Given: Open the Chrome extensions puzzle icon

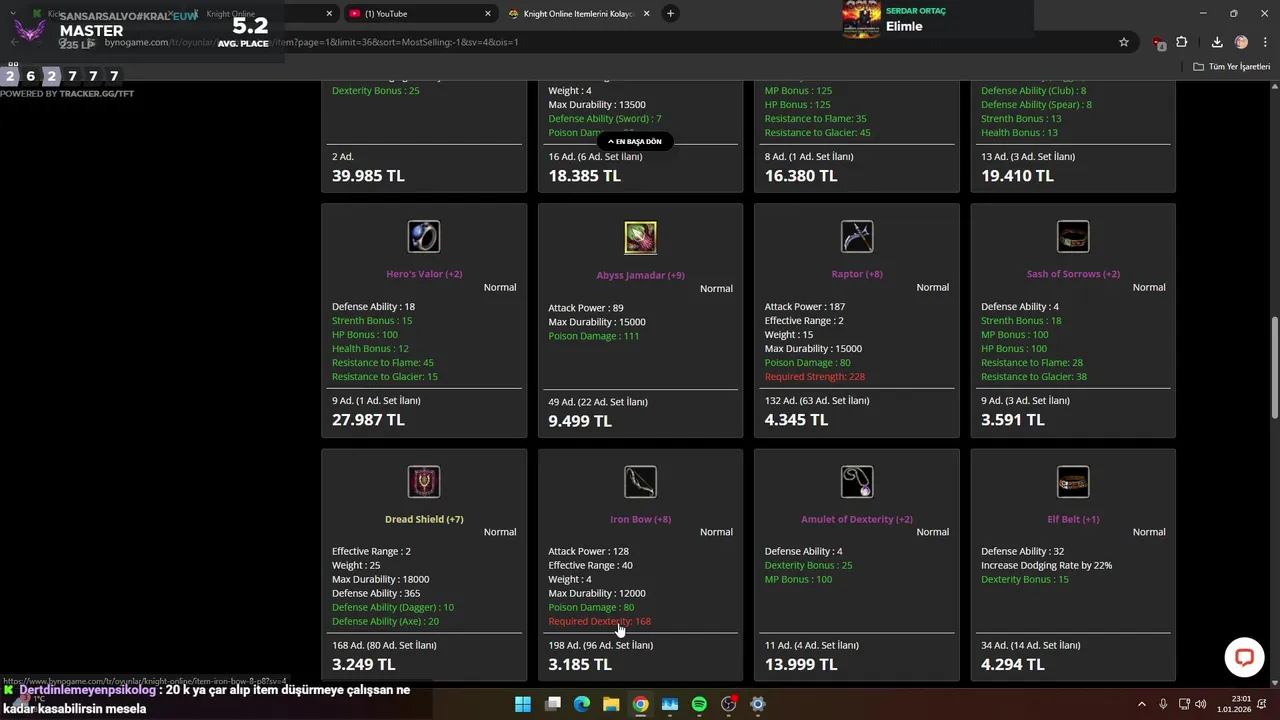Looking at the screenshot, I should click(x=1182, y=42).
